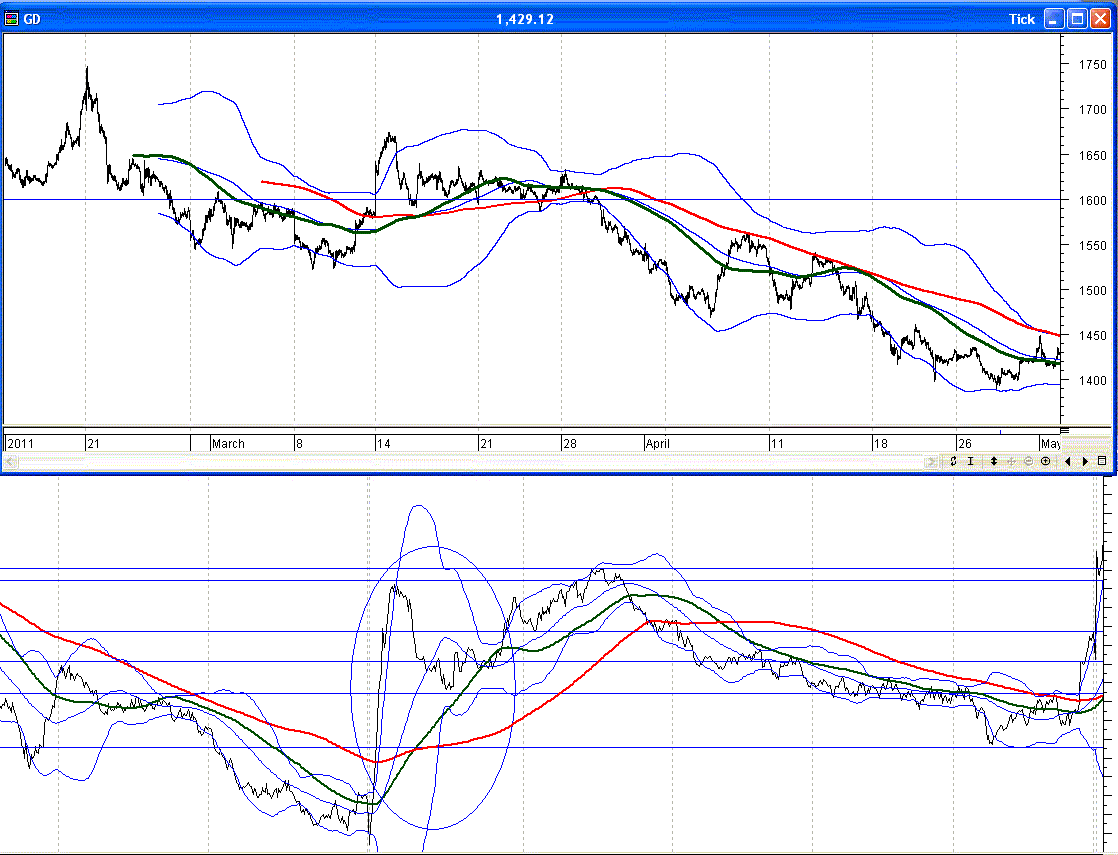Minimize the GD chart window

tap(1055, 19)
